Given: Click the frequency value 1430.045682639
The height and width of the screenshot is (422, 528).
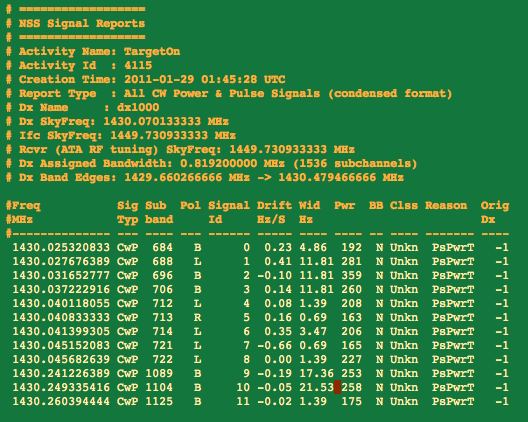Looking at the screenshot, I should [x=61, y=359].
